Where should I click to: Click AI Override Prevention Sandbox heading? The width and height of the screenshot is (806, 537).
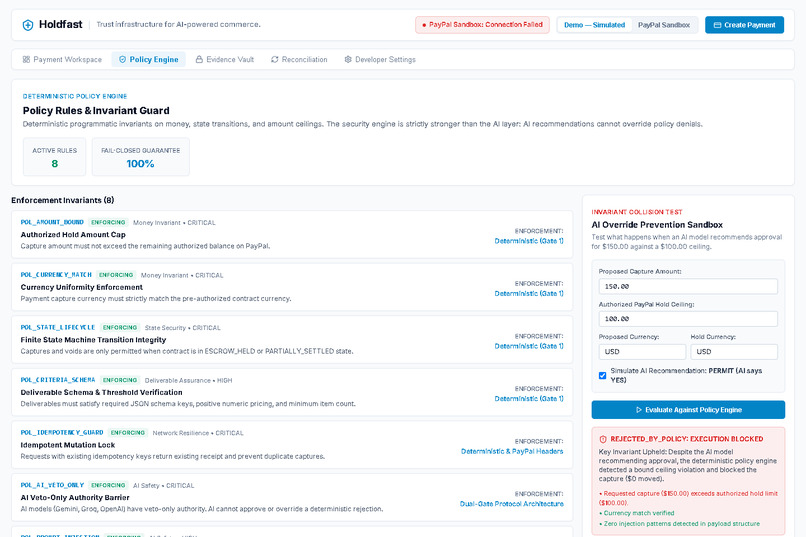point(657,225)
